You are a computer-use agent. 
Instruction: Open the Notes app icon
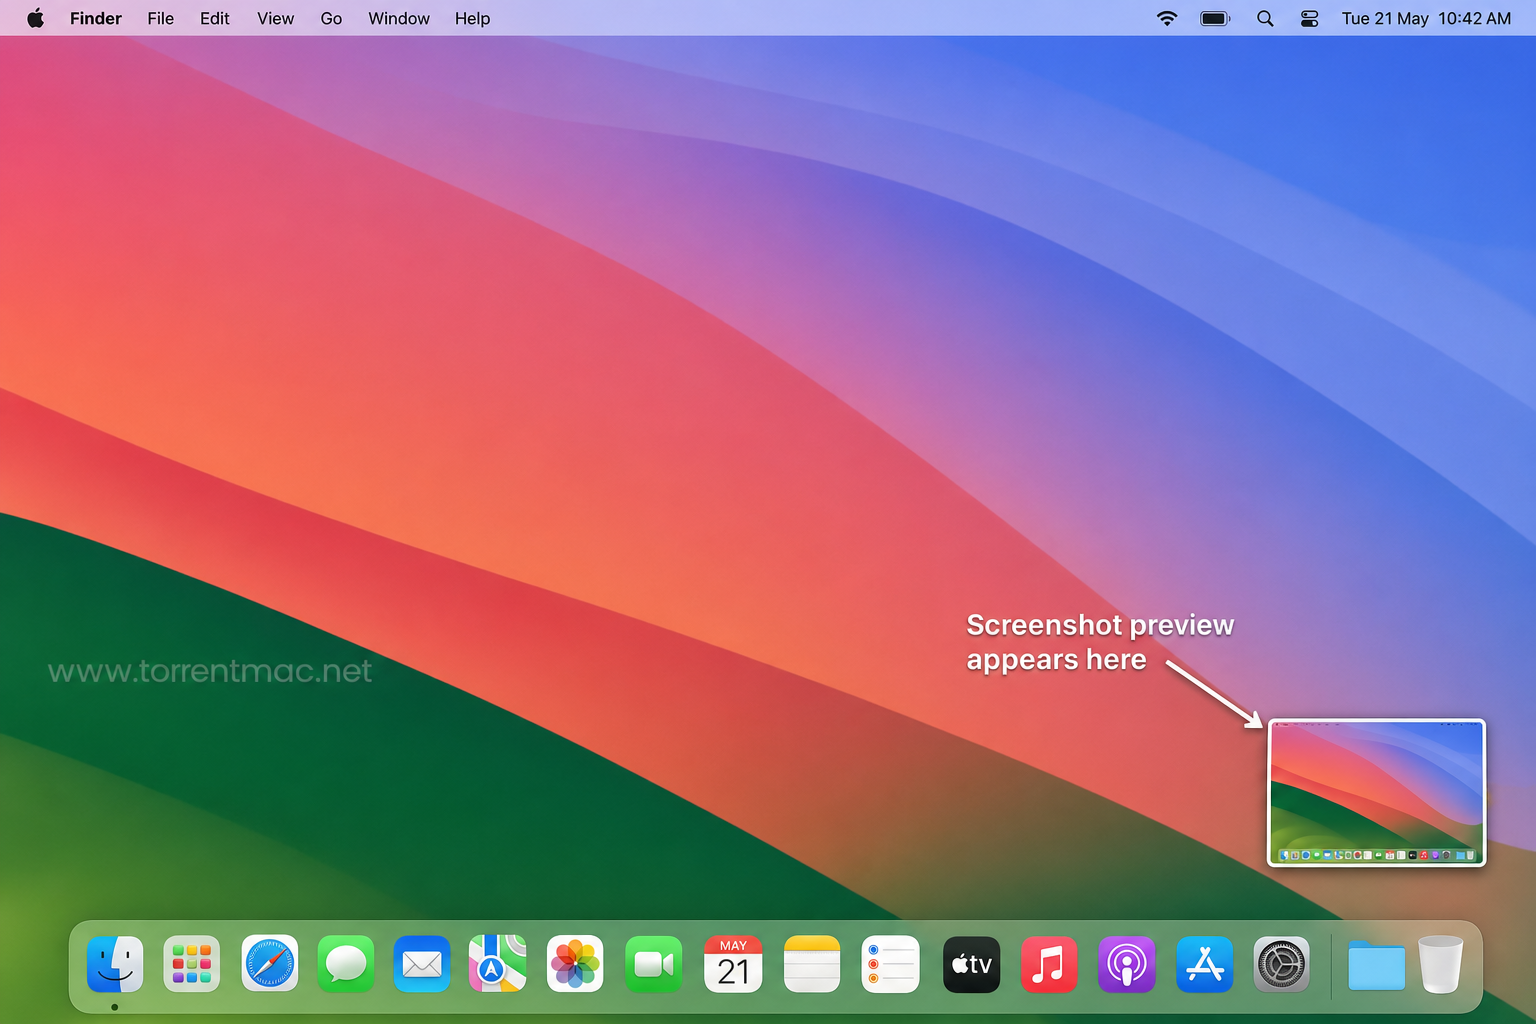pos(812,964)
